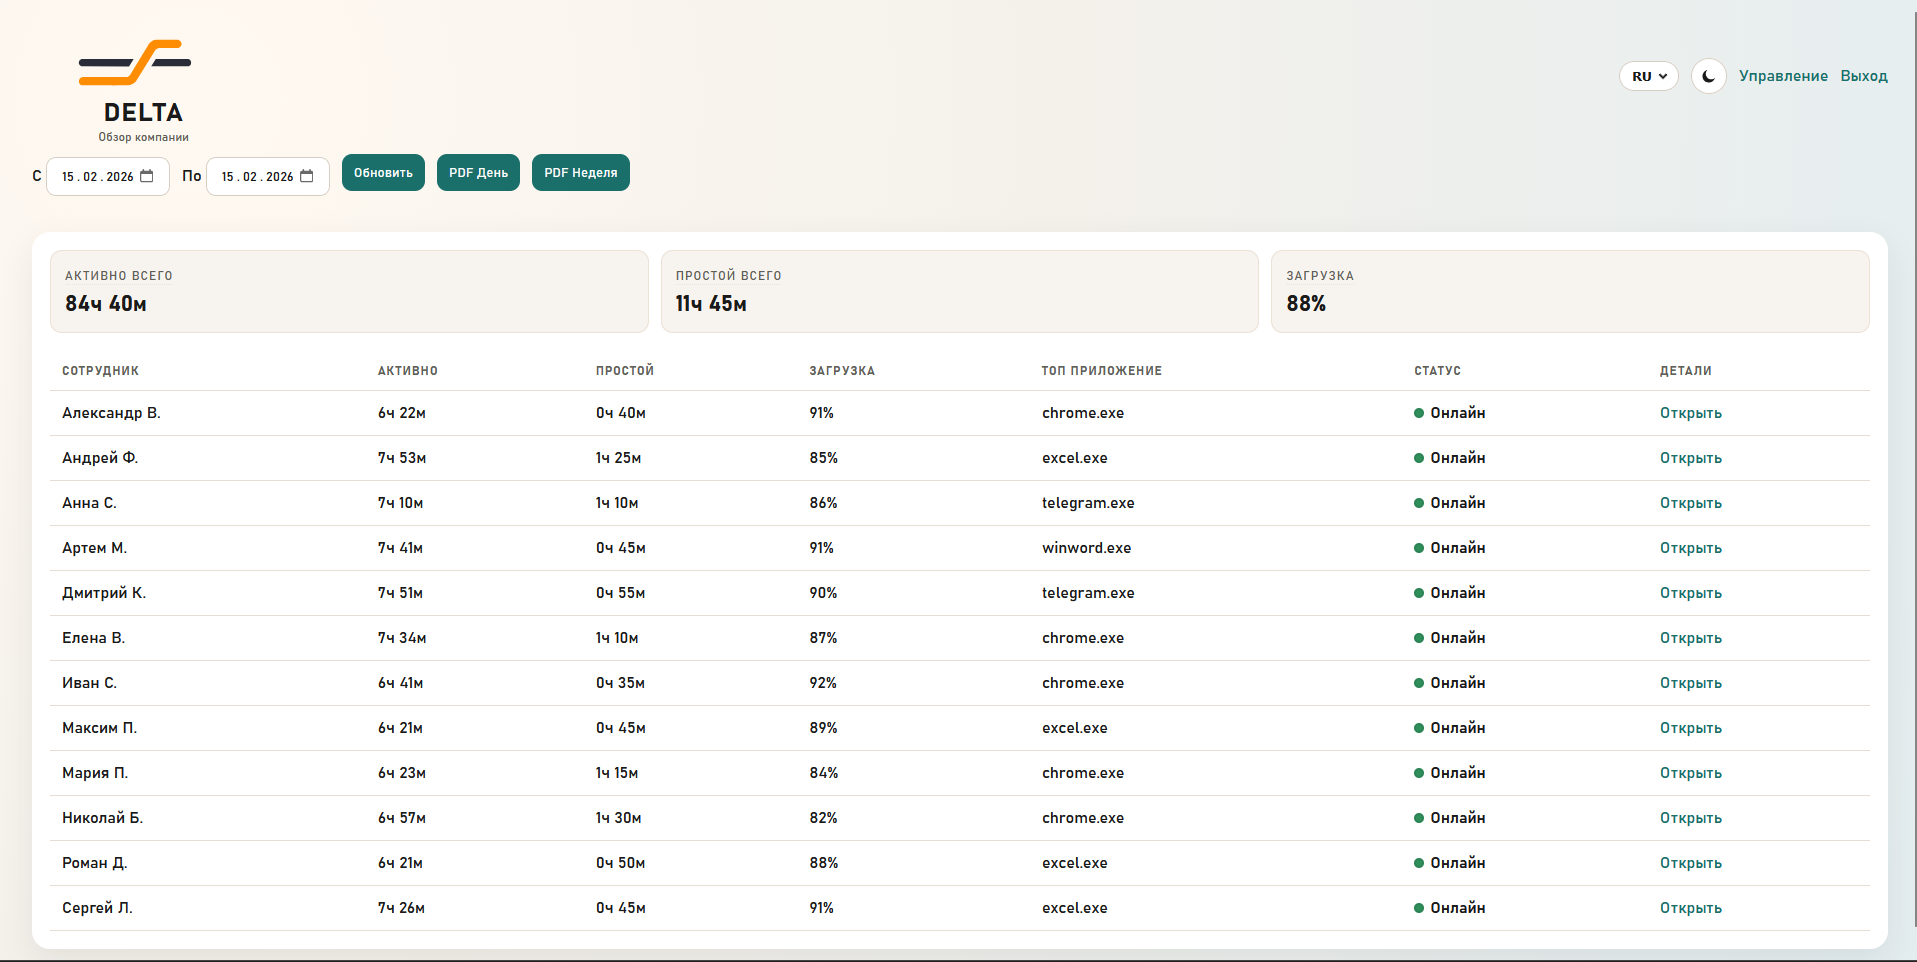1917x962 pixels.
Task: Open details for Максим П.
Action: click(1690, 728)
